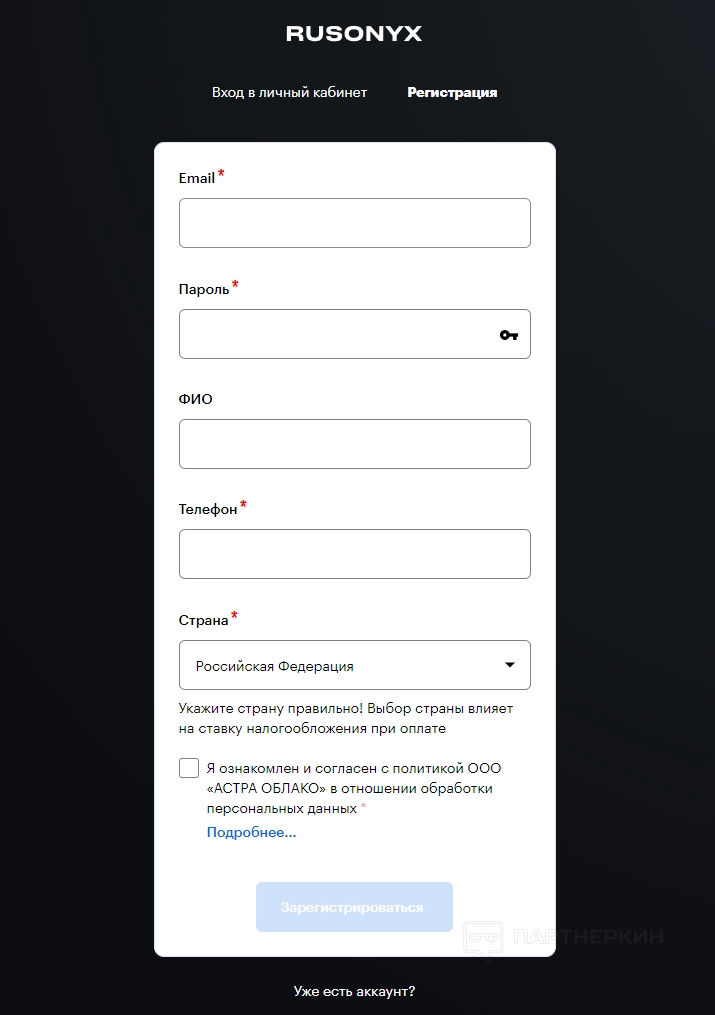Click the Уже есть аккаунт? link
This screenshot has width=715, height=1015.
click(x=354, y=991)
